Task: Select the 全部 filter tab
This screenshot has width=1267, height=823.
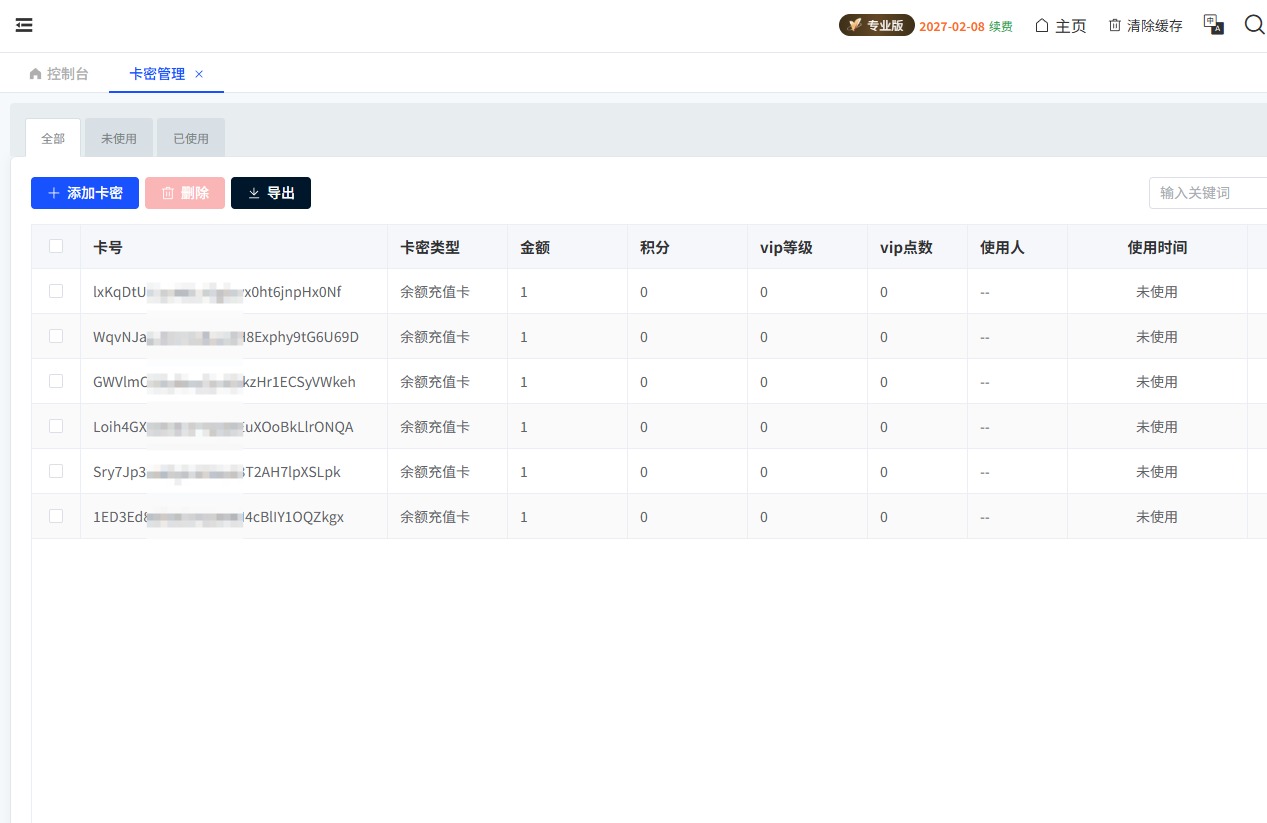Action: 53,139
